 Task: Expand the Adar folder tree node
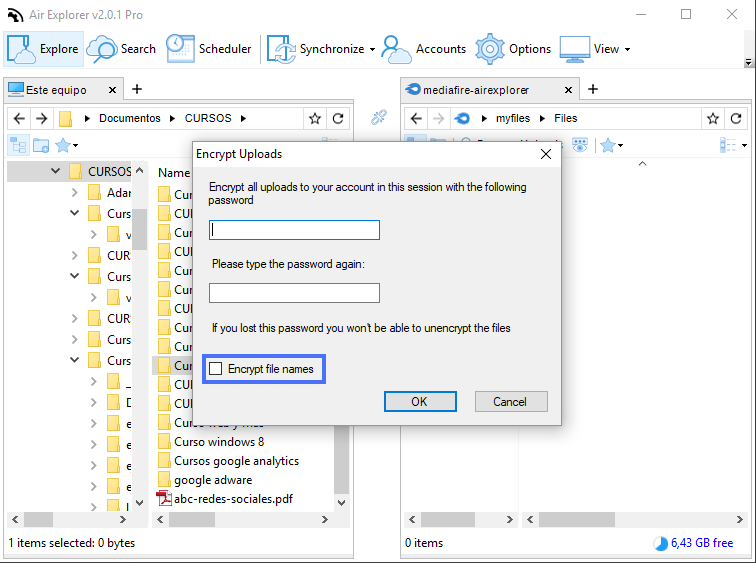coord(75,192)
